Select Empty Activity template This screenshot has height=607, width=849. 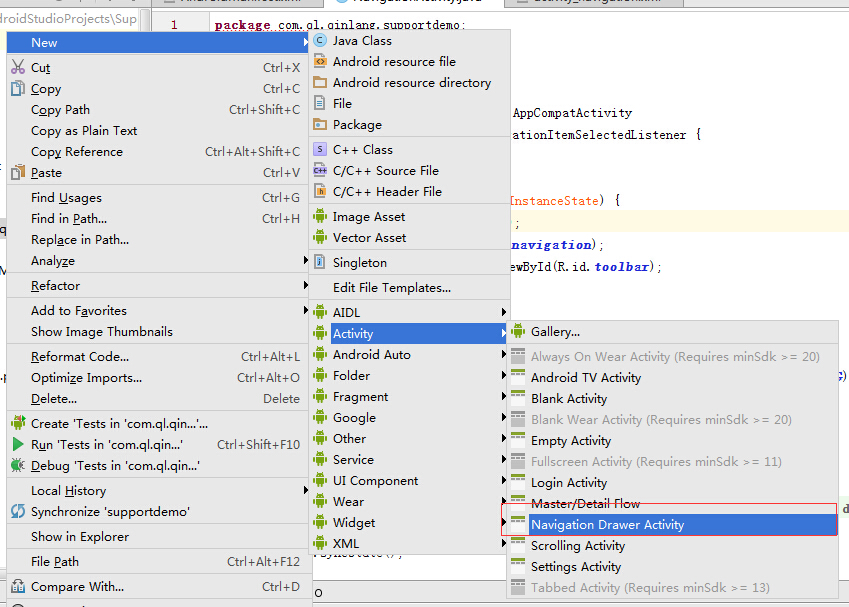coord(672,440)
